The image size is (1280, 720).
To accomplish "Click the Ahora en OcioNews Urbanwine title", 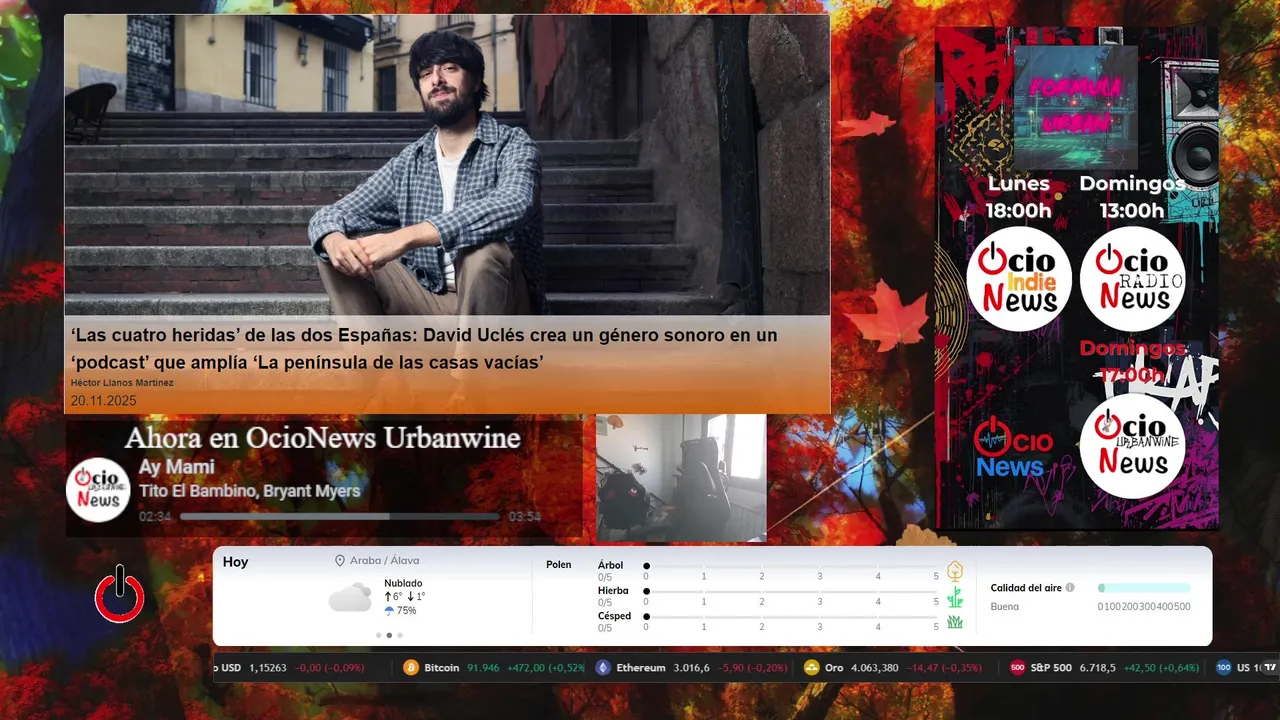I will point(322,438).
